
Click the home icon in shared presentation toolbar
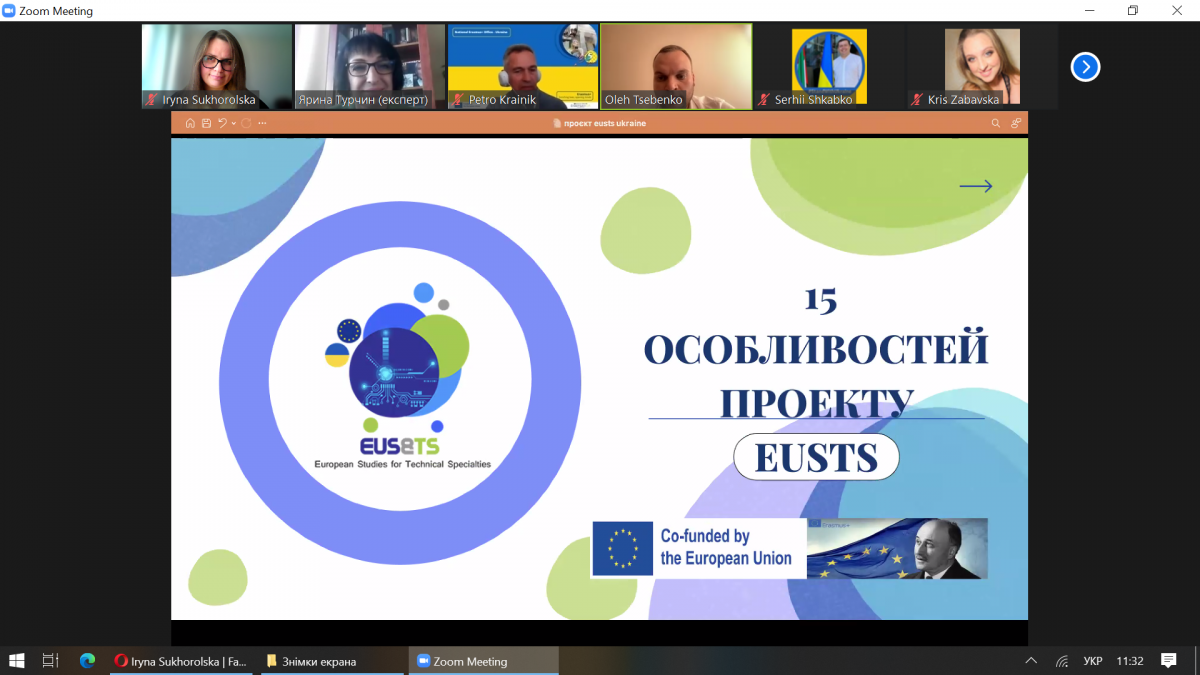(190, 123)
